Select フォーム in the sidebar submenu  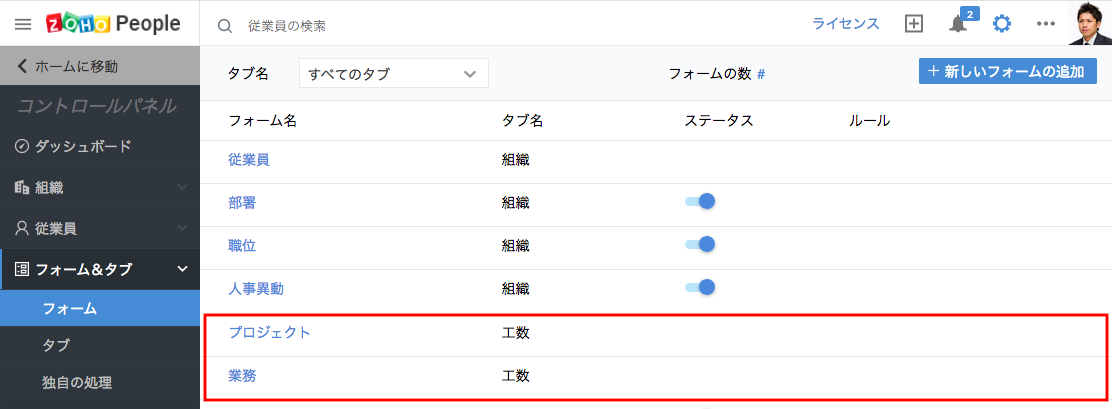tap(100, 308)
